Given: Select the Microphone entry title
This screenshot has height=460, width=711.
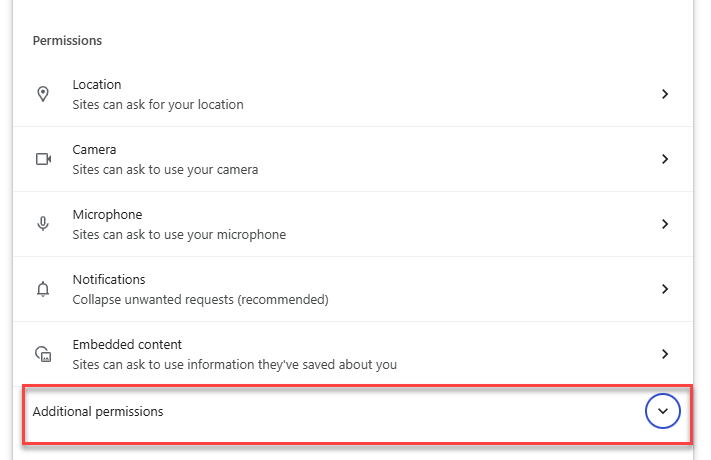Looking at the screenshot, I should pos(107,215).
